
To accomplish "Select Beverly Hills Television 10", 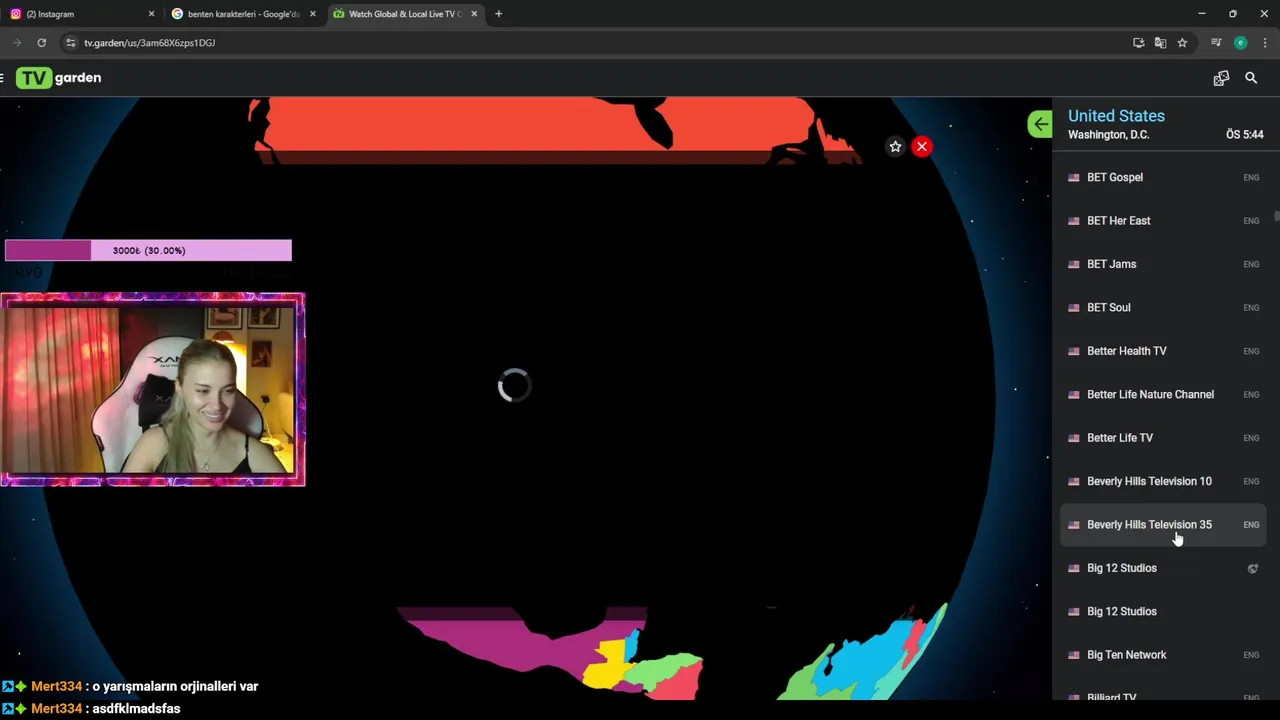I will point(1163,481).
